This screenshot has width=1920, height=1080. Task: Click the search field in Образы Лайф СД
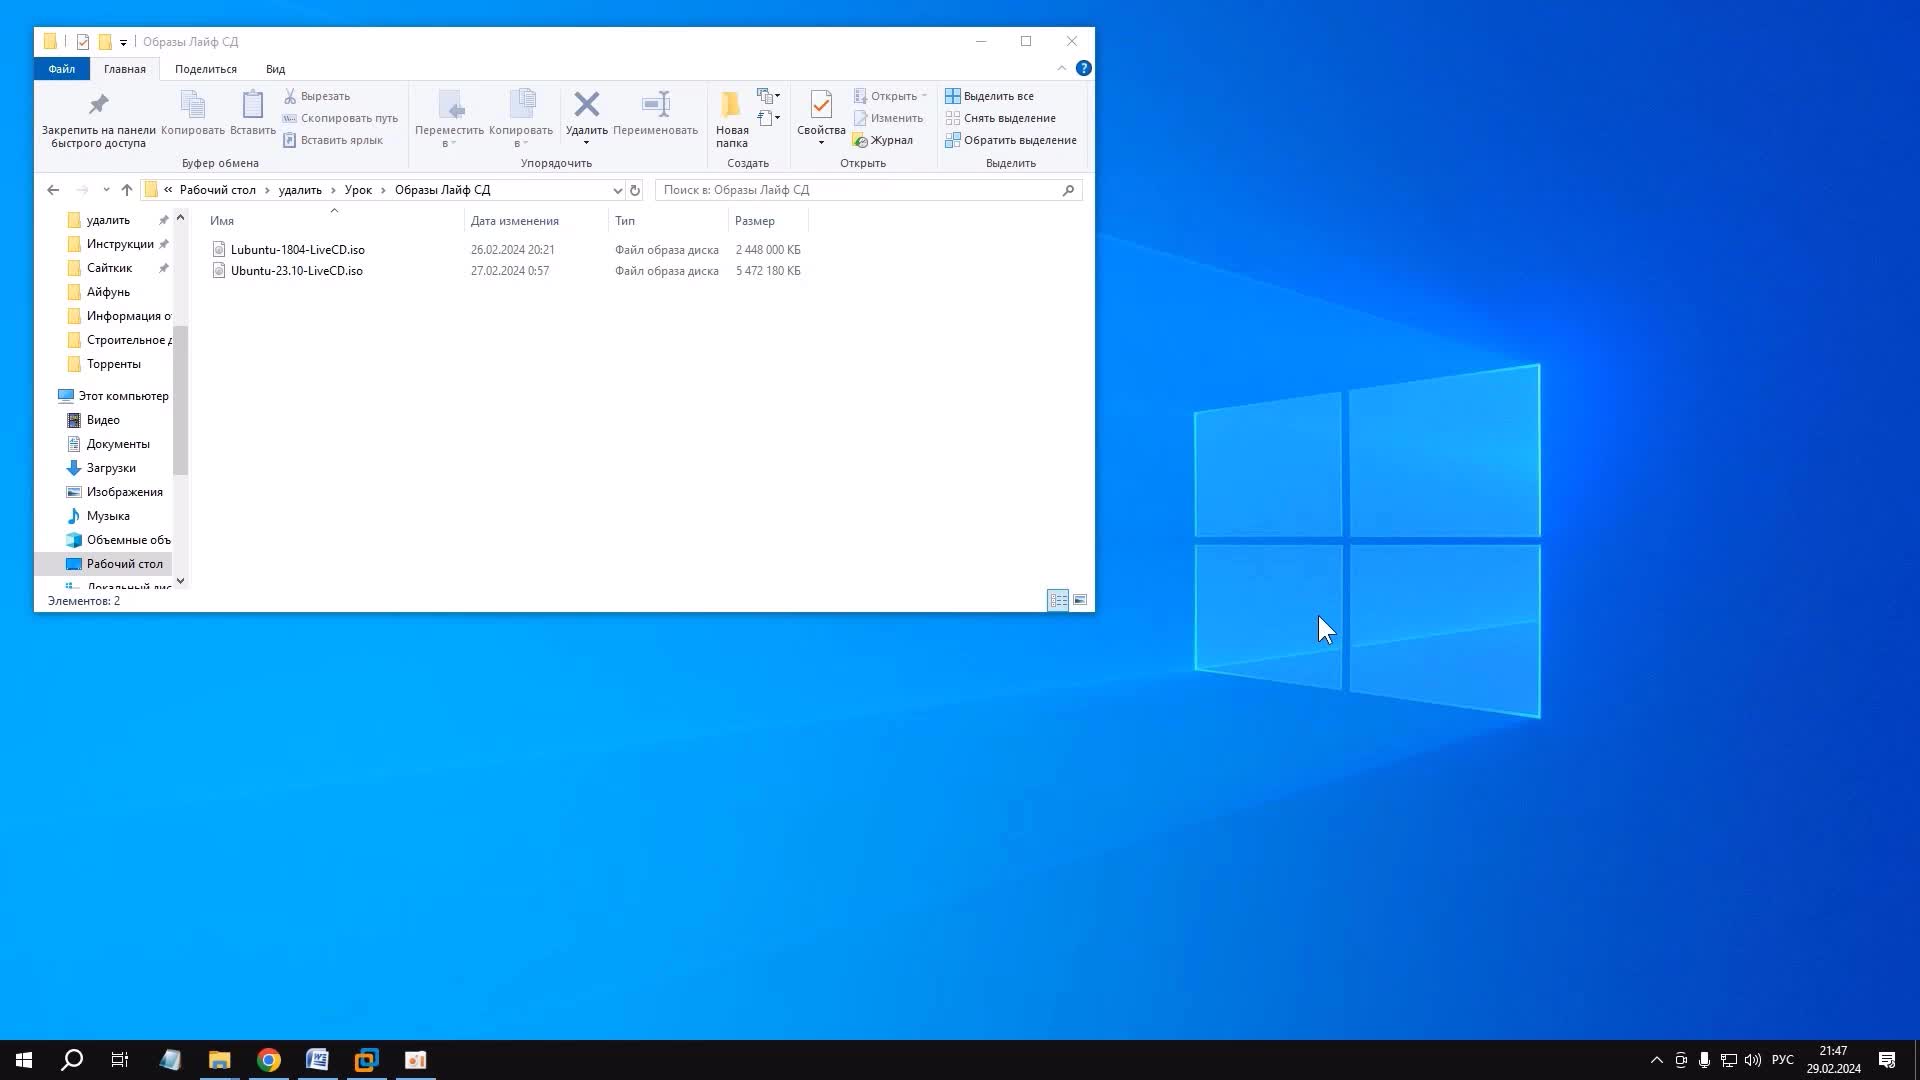click(860, 190)
